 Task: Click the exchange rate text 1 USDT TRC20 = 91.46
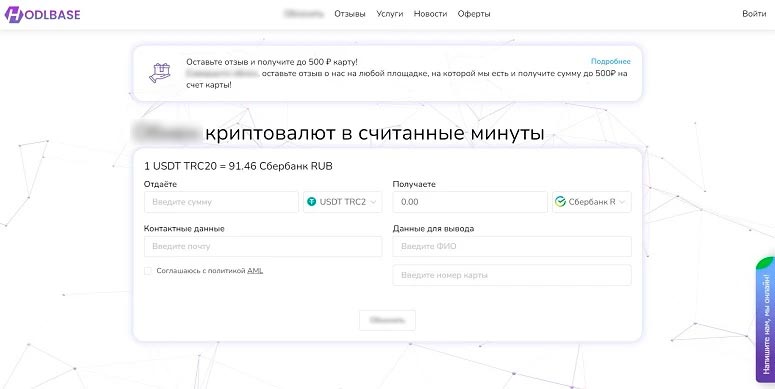[238, 166]
